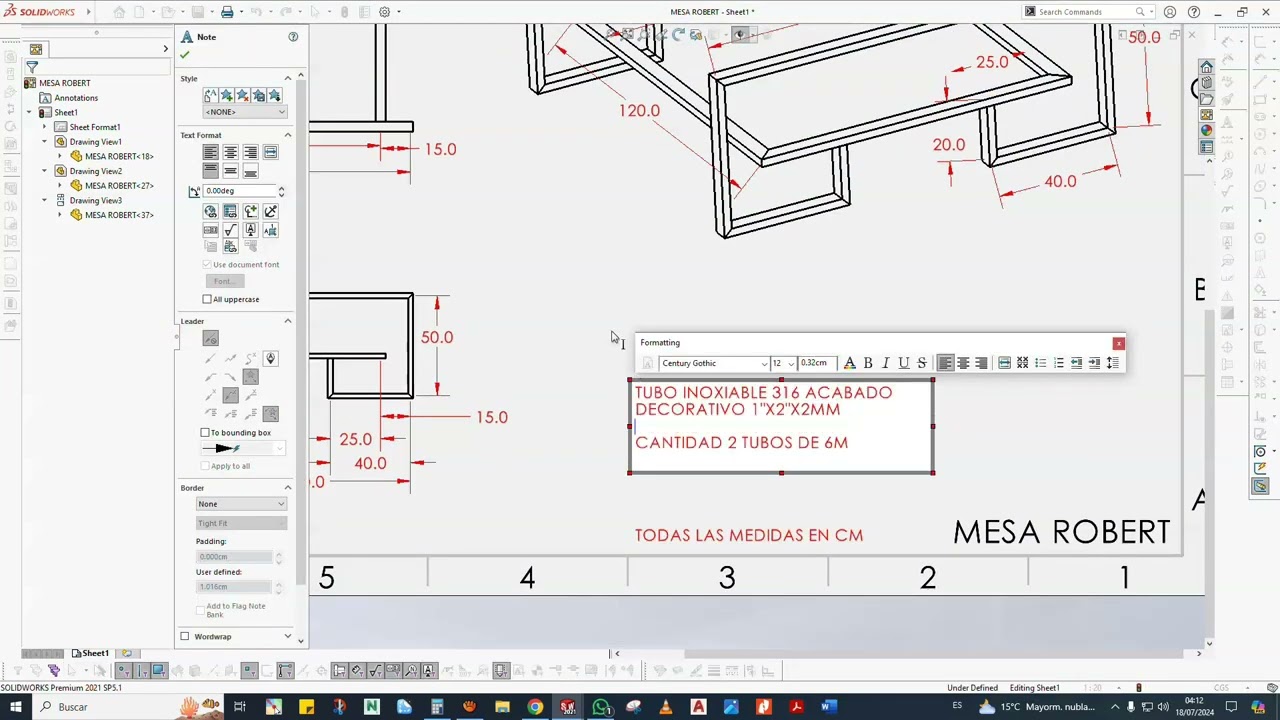Viewport: 1280px width, 720px height.
Task: Open the Options gear in title toolbar
Action: coord(385,12)
